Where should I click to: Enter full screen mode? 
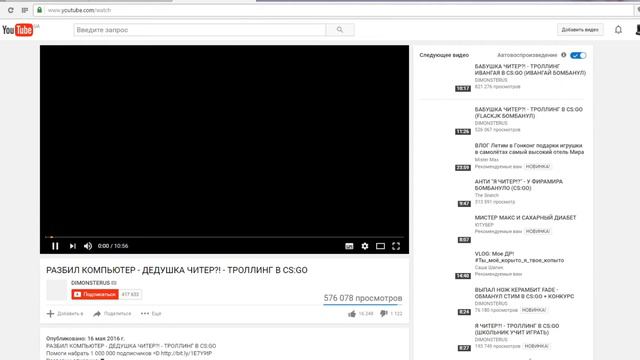click(x=396, y=246)
